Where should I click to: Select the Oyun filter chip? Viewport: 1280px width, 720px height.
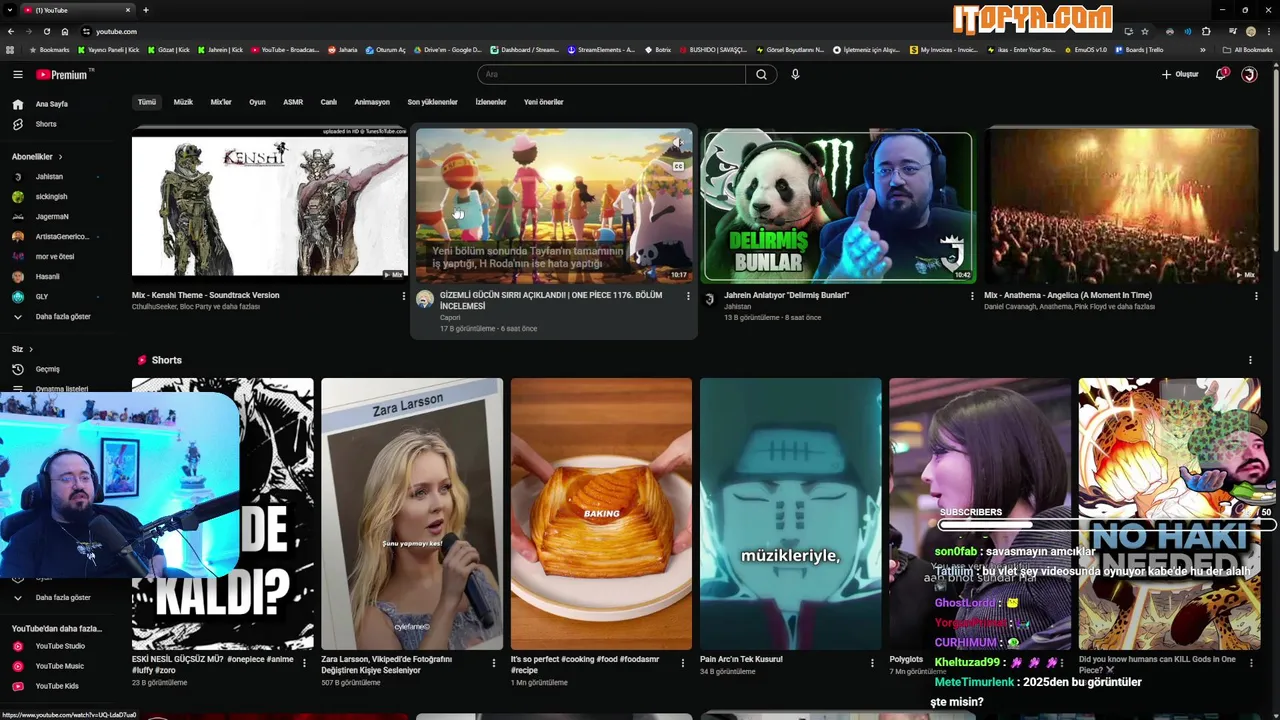coord(257,102)
